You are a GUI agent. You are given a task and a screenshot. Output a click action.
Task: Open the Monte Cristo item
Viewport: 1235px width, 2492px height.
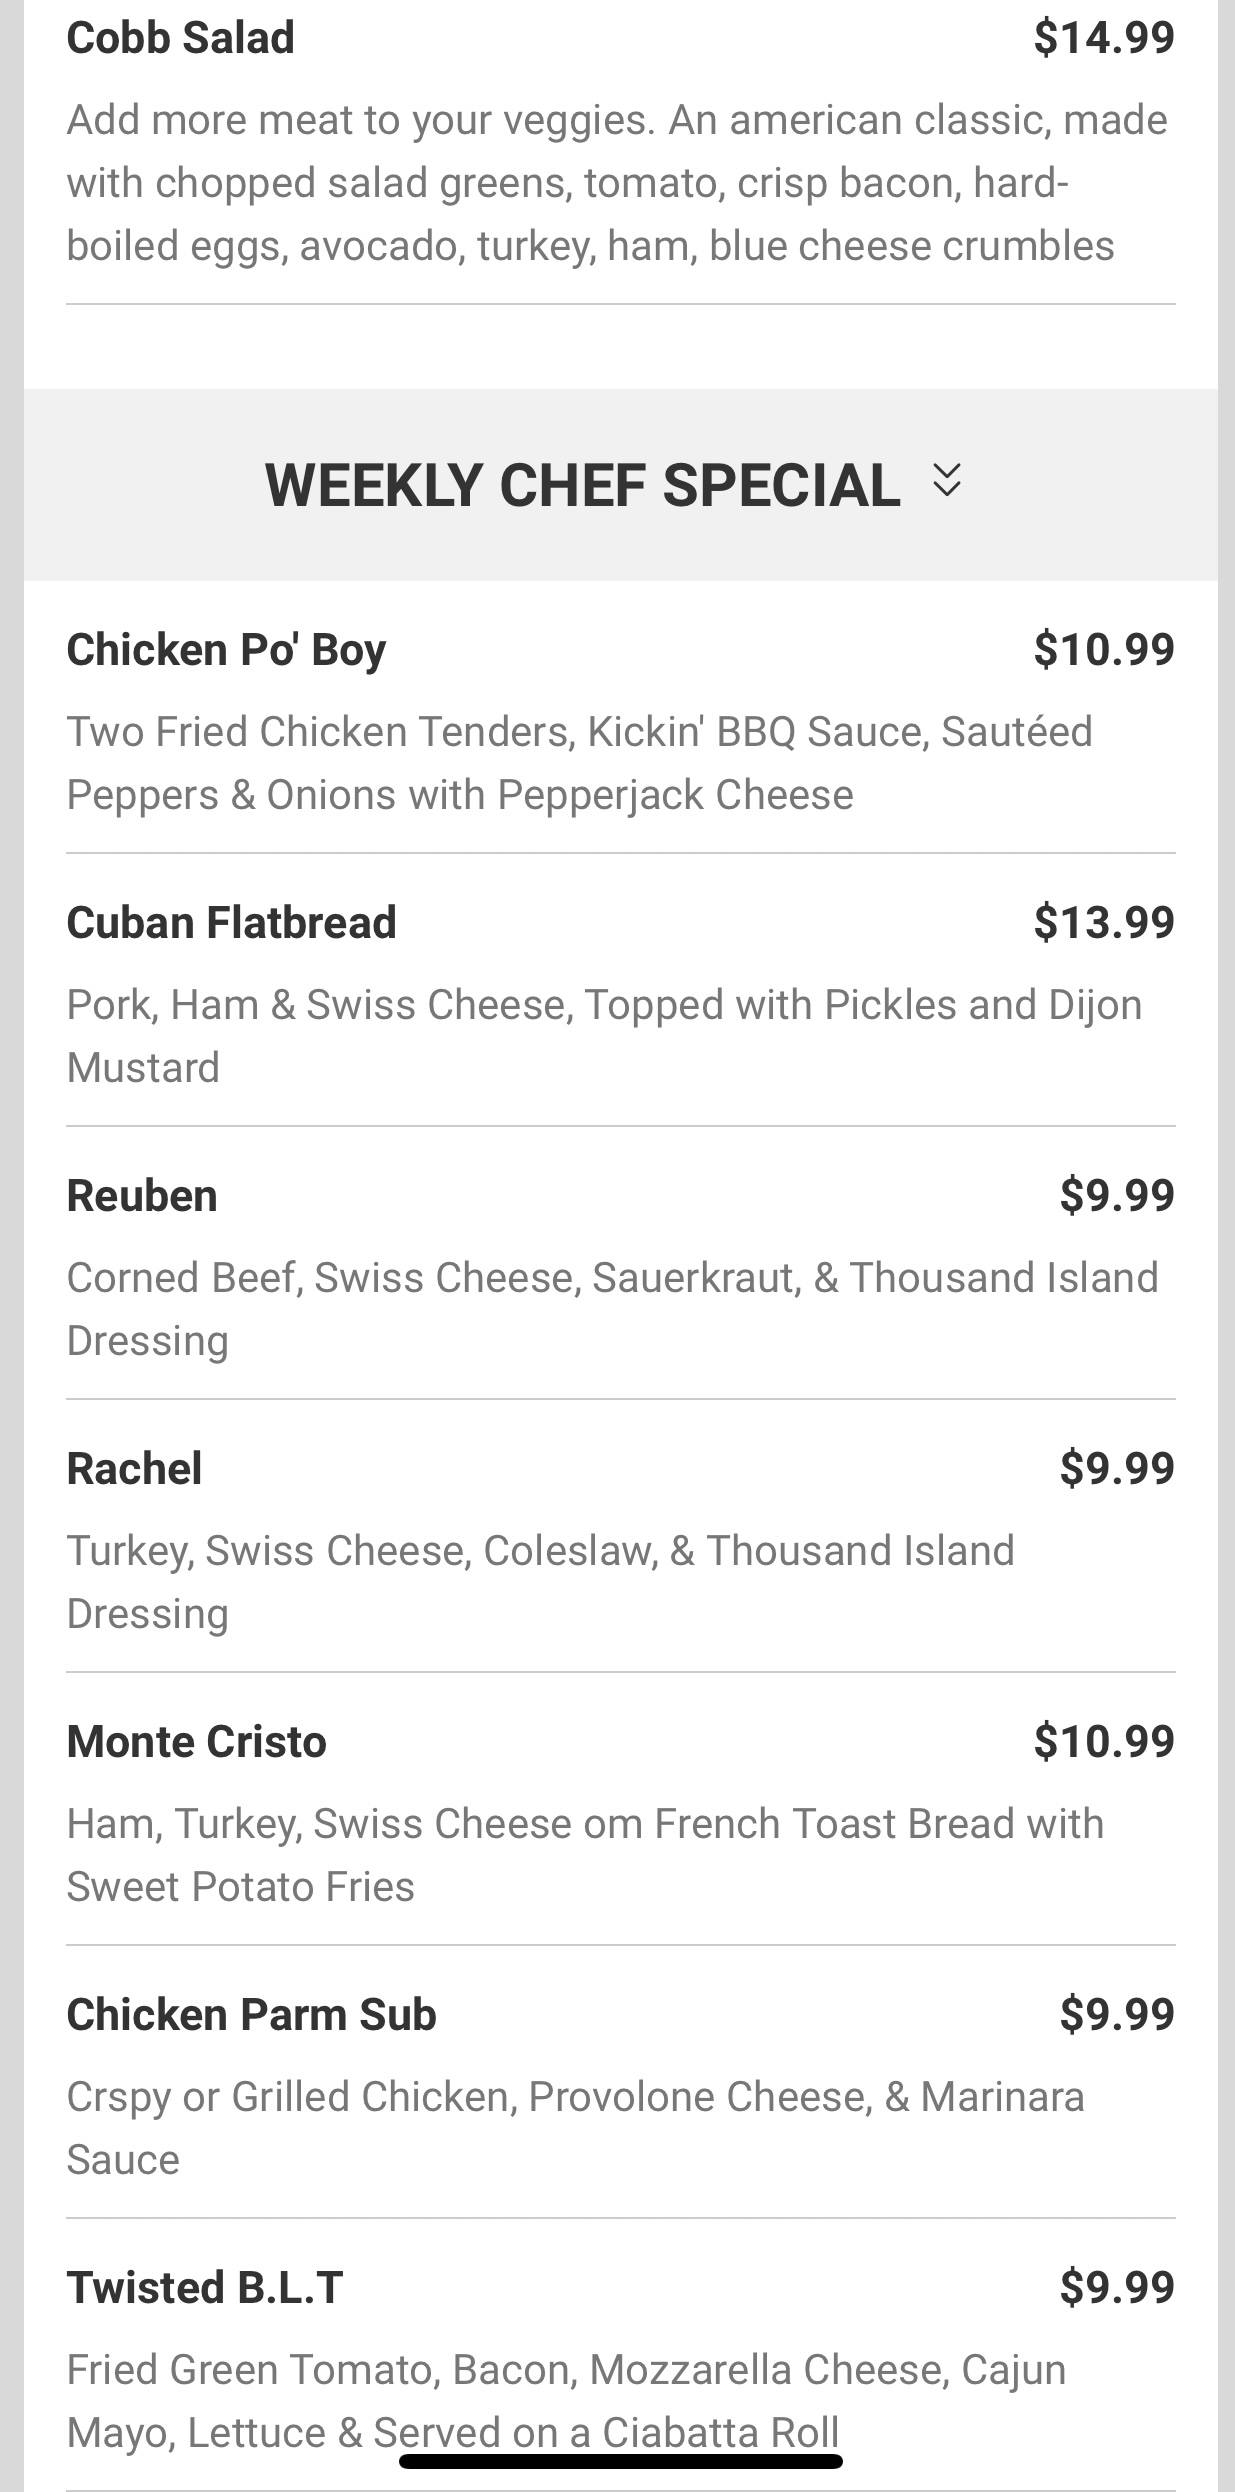point(196,1741)
